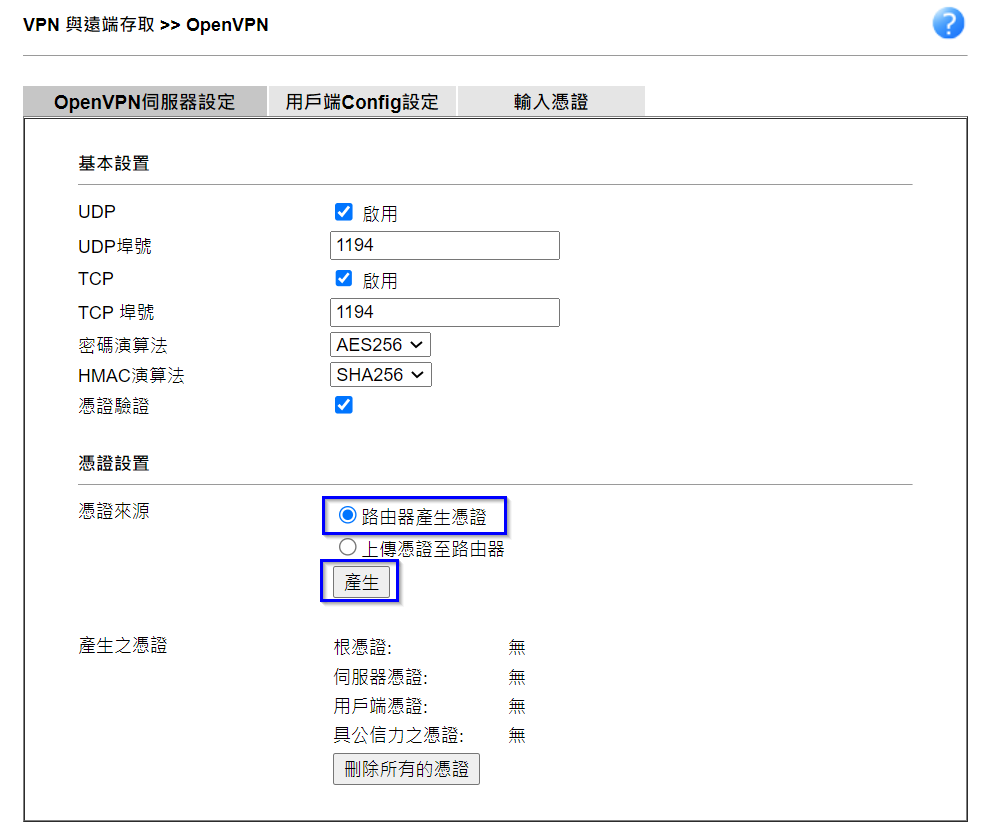Click the VPN 與遠端存取 >> OpenVPN page title

click(x=145, y=24)
